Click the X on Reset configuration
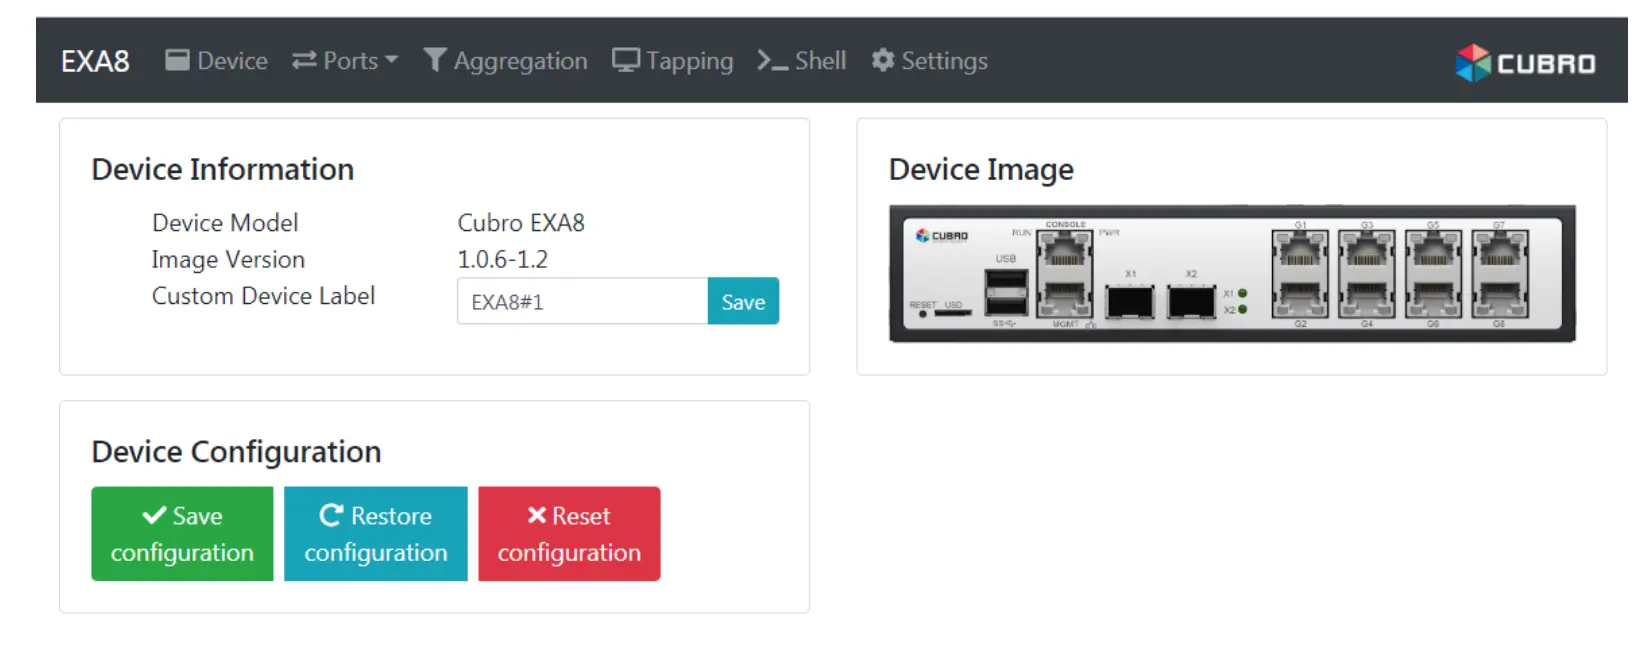Screen dimensions: 1640x652 [x=537, y=515]
